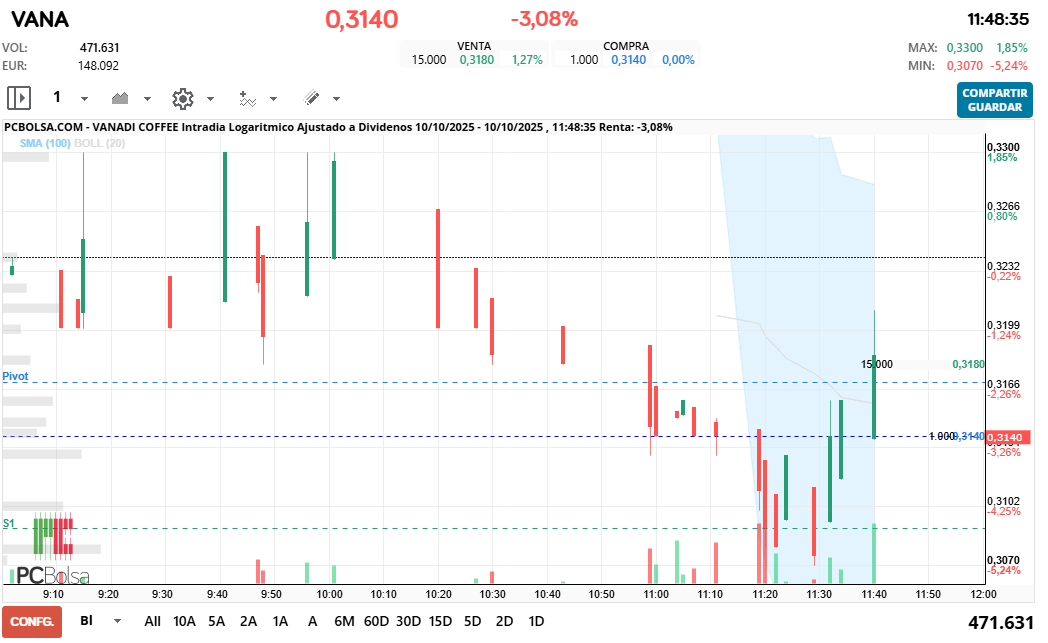
Task: Click the -3,08% change in the header
Action: 544,19
